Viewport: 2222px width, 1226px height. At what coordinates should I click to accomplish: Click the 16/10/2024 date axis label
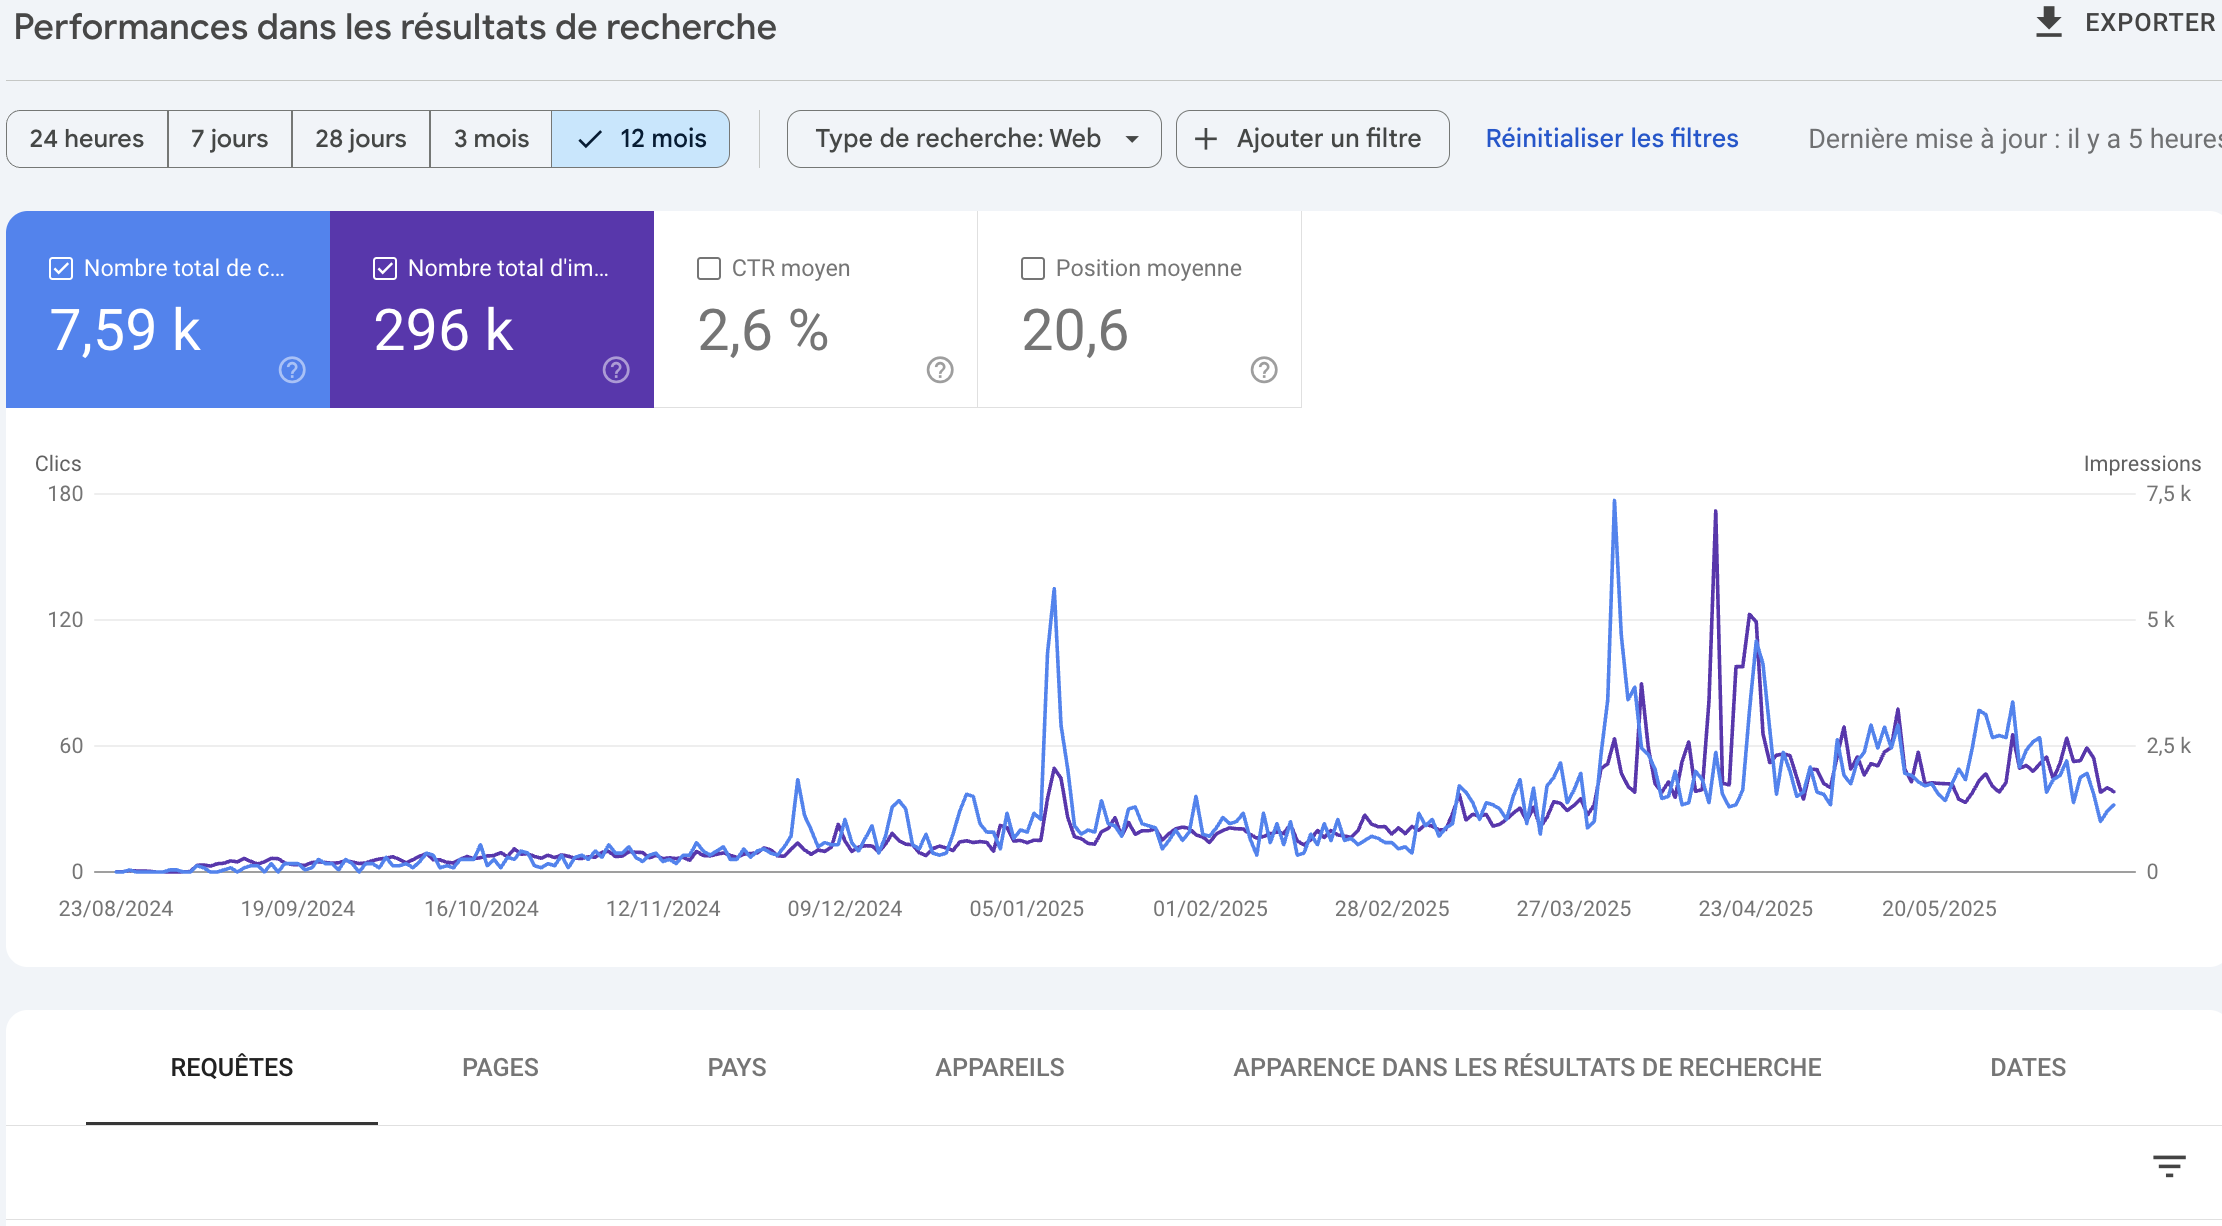point(481,909)
